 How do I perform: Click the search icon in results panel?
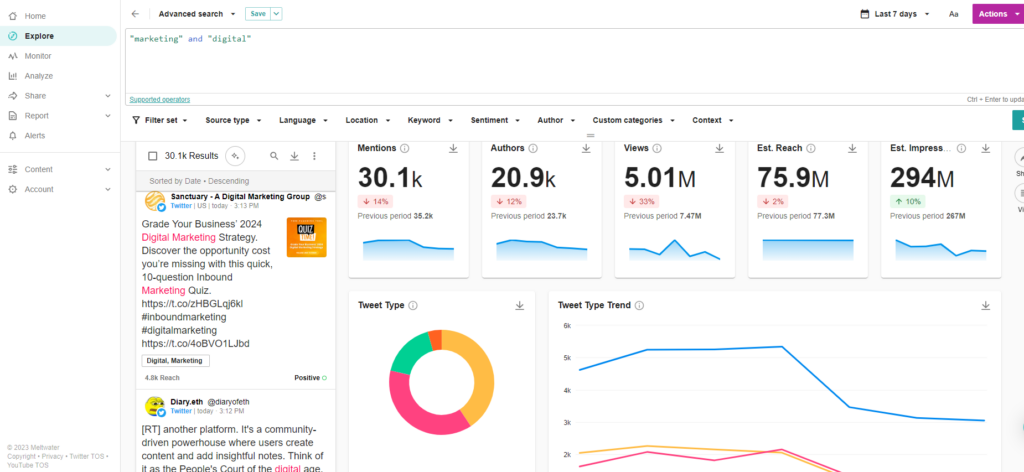coord(274,156)
